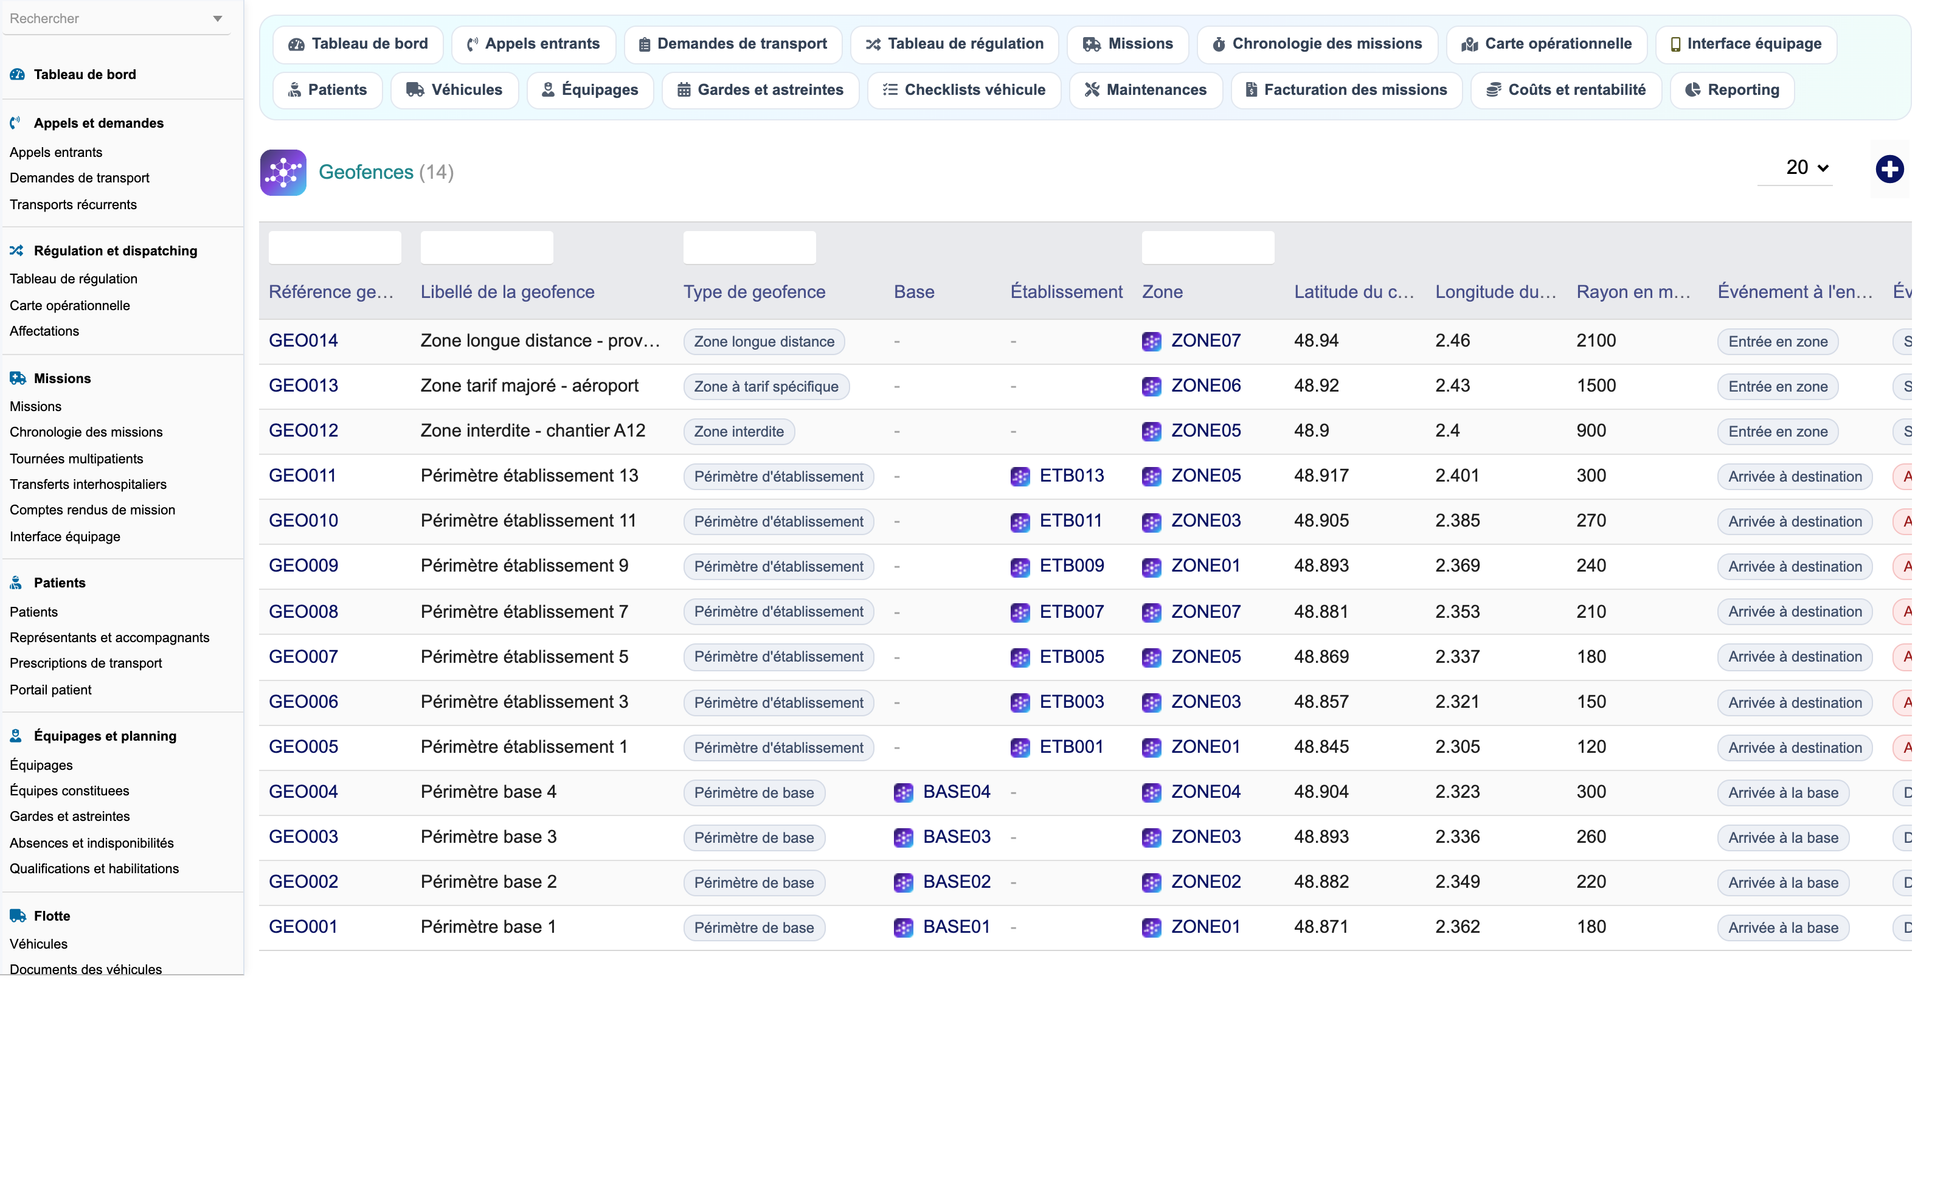This screenshot has width=1946, height=1204.
Task: Open the Appels entrants top tab
Action: click(533, 44)
